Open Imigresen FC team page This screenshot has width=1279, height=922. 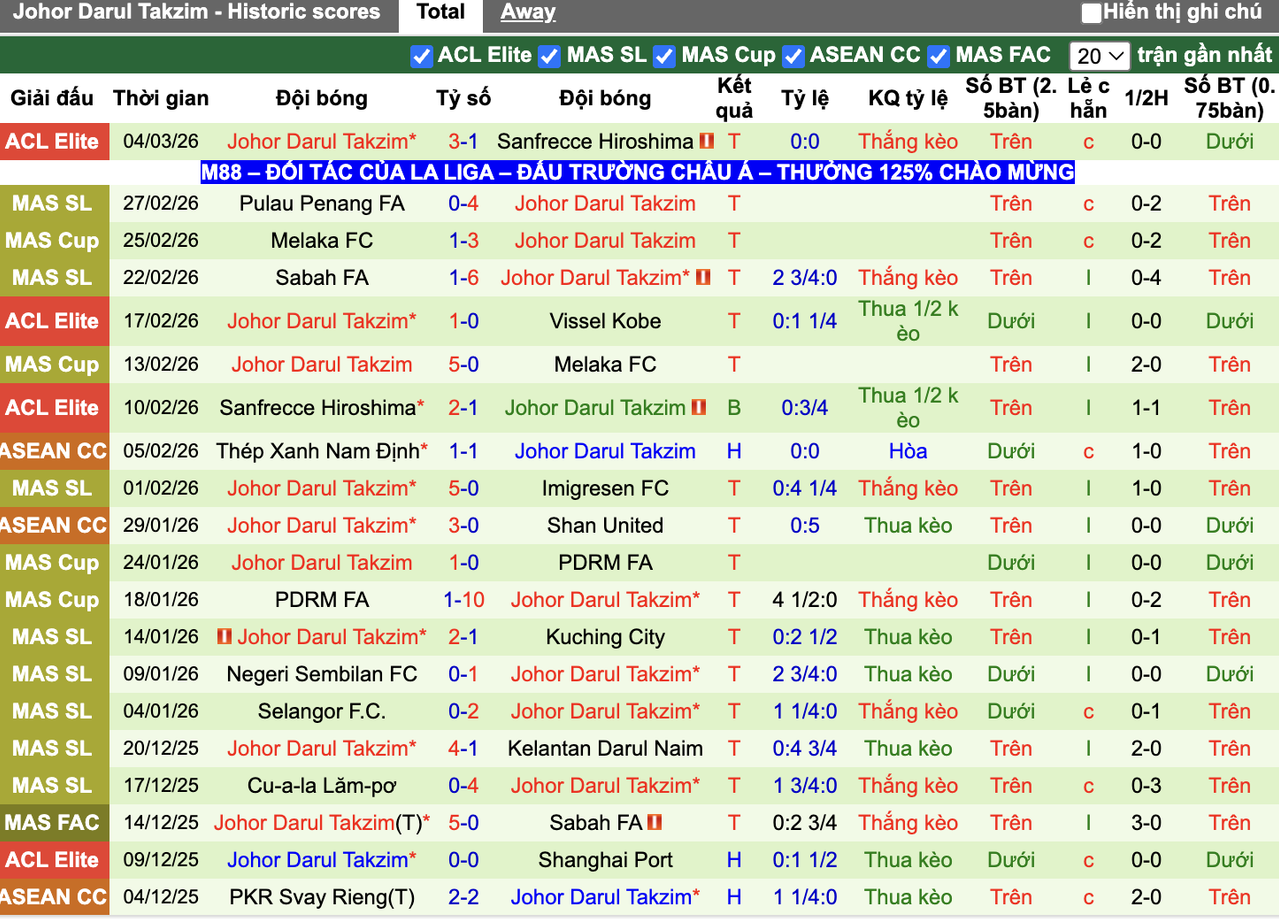tap(605, 488)
